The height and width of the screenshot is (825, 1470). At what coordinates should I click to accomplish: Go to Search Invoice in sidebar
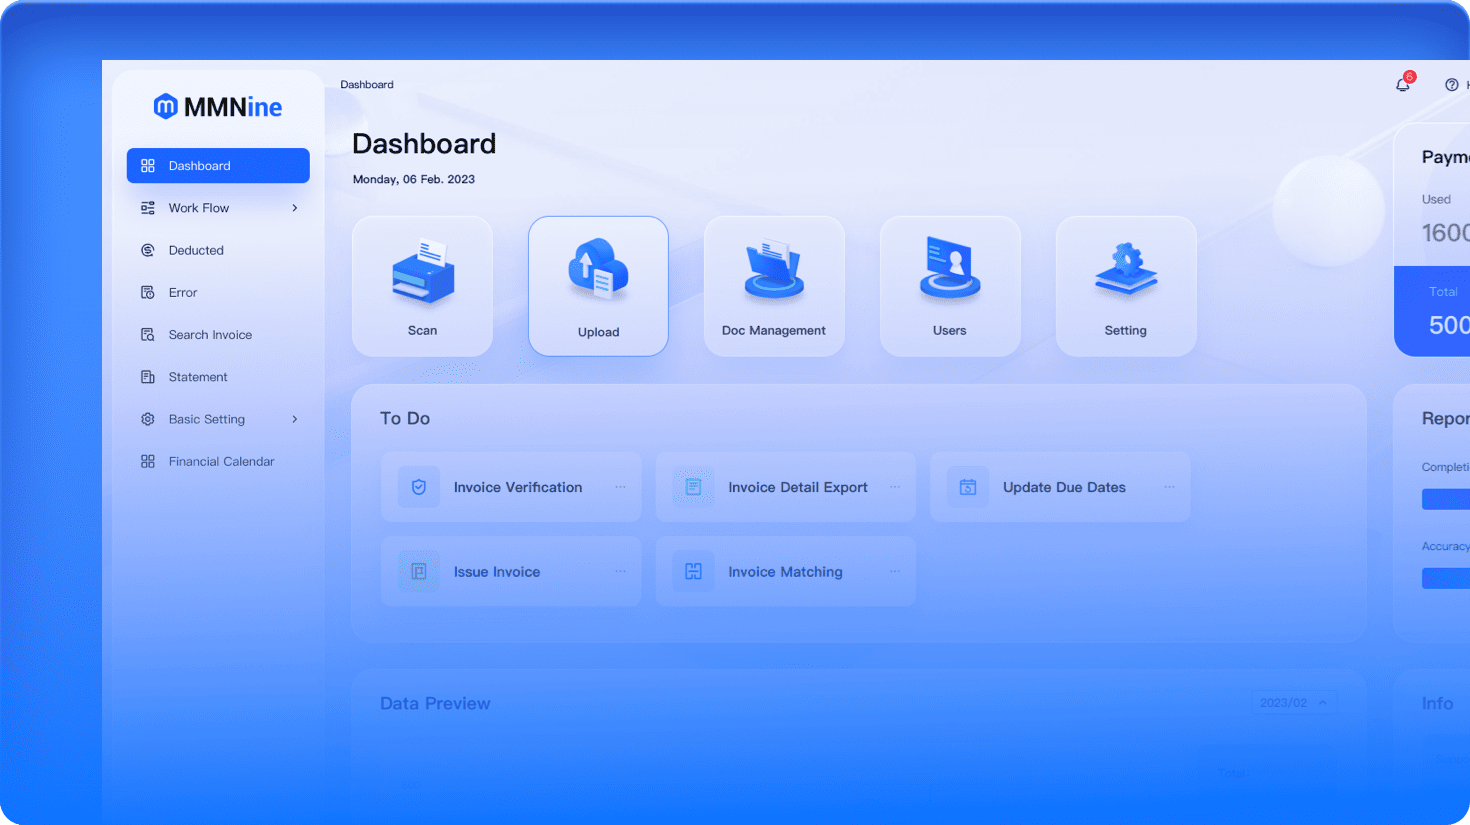point(210,335)
